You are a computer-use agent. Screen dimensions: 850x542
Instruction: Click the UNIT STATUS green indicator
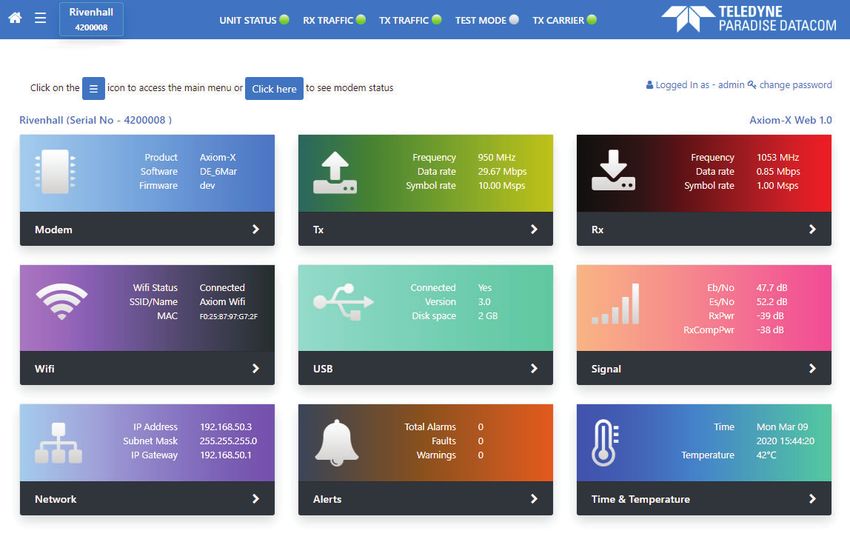284,20
